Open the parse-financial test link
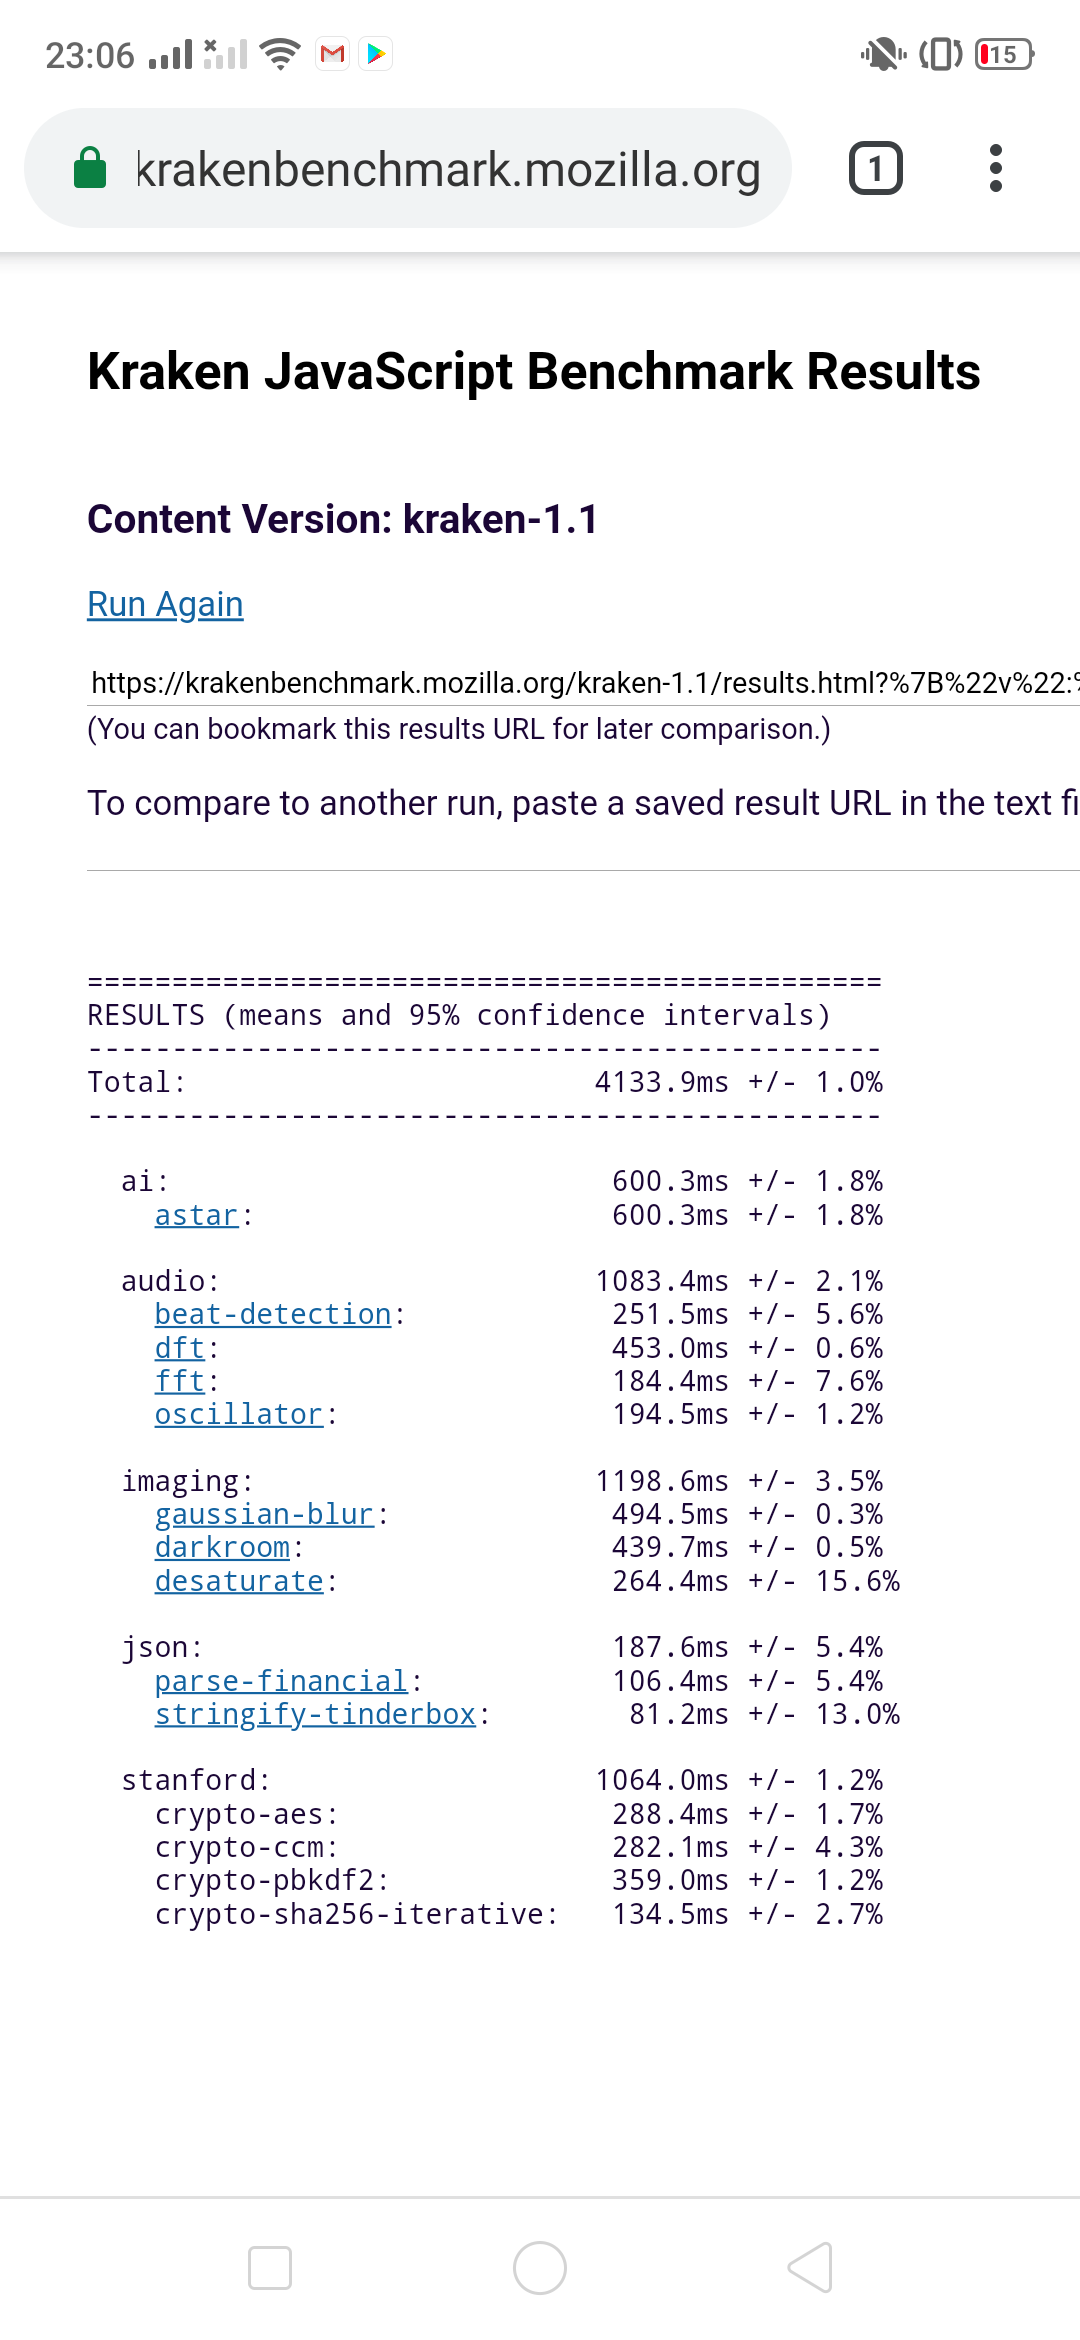 281,1681
